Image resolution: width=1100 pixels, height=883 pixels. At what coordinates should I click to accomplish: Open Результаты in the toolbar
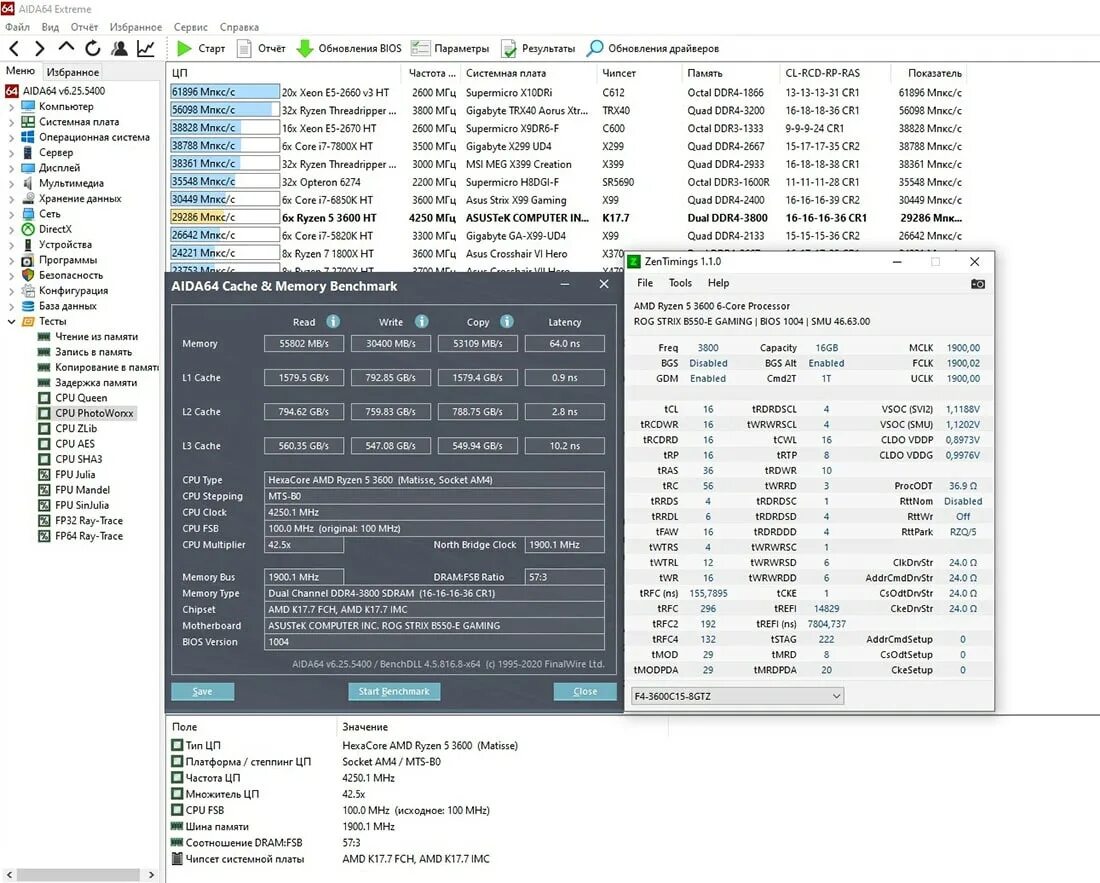537,48
